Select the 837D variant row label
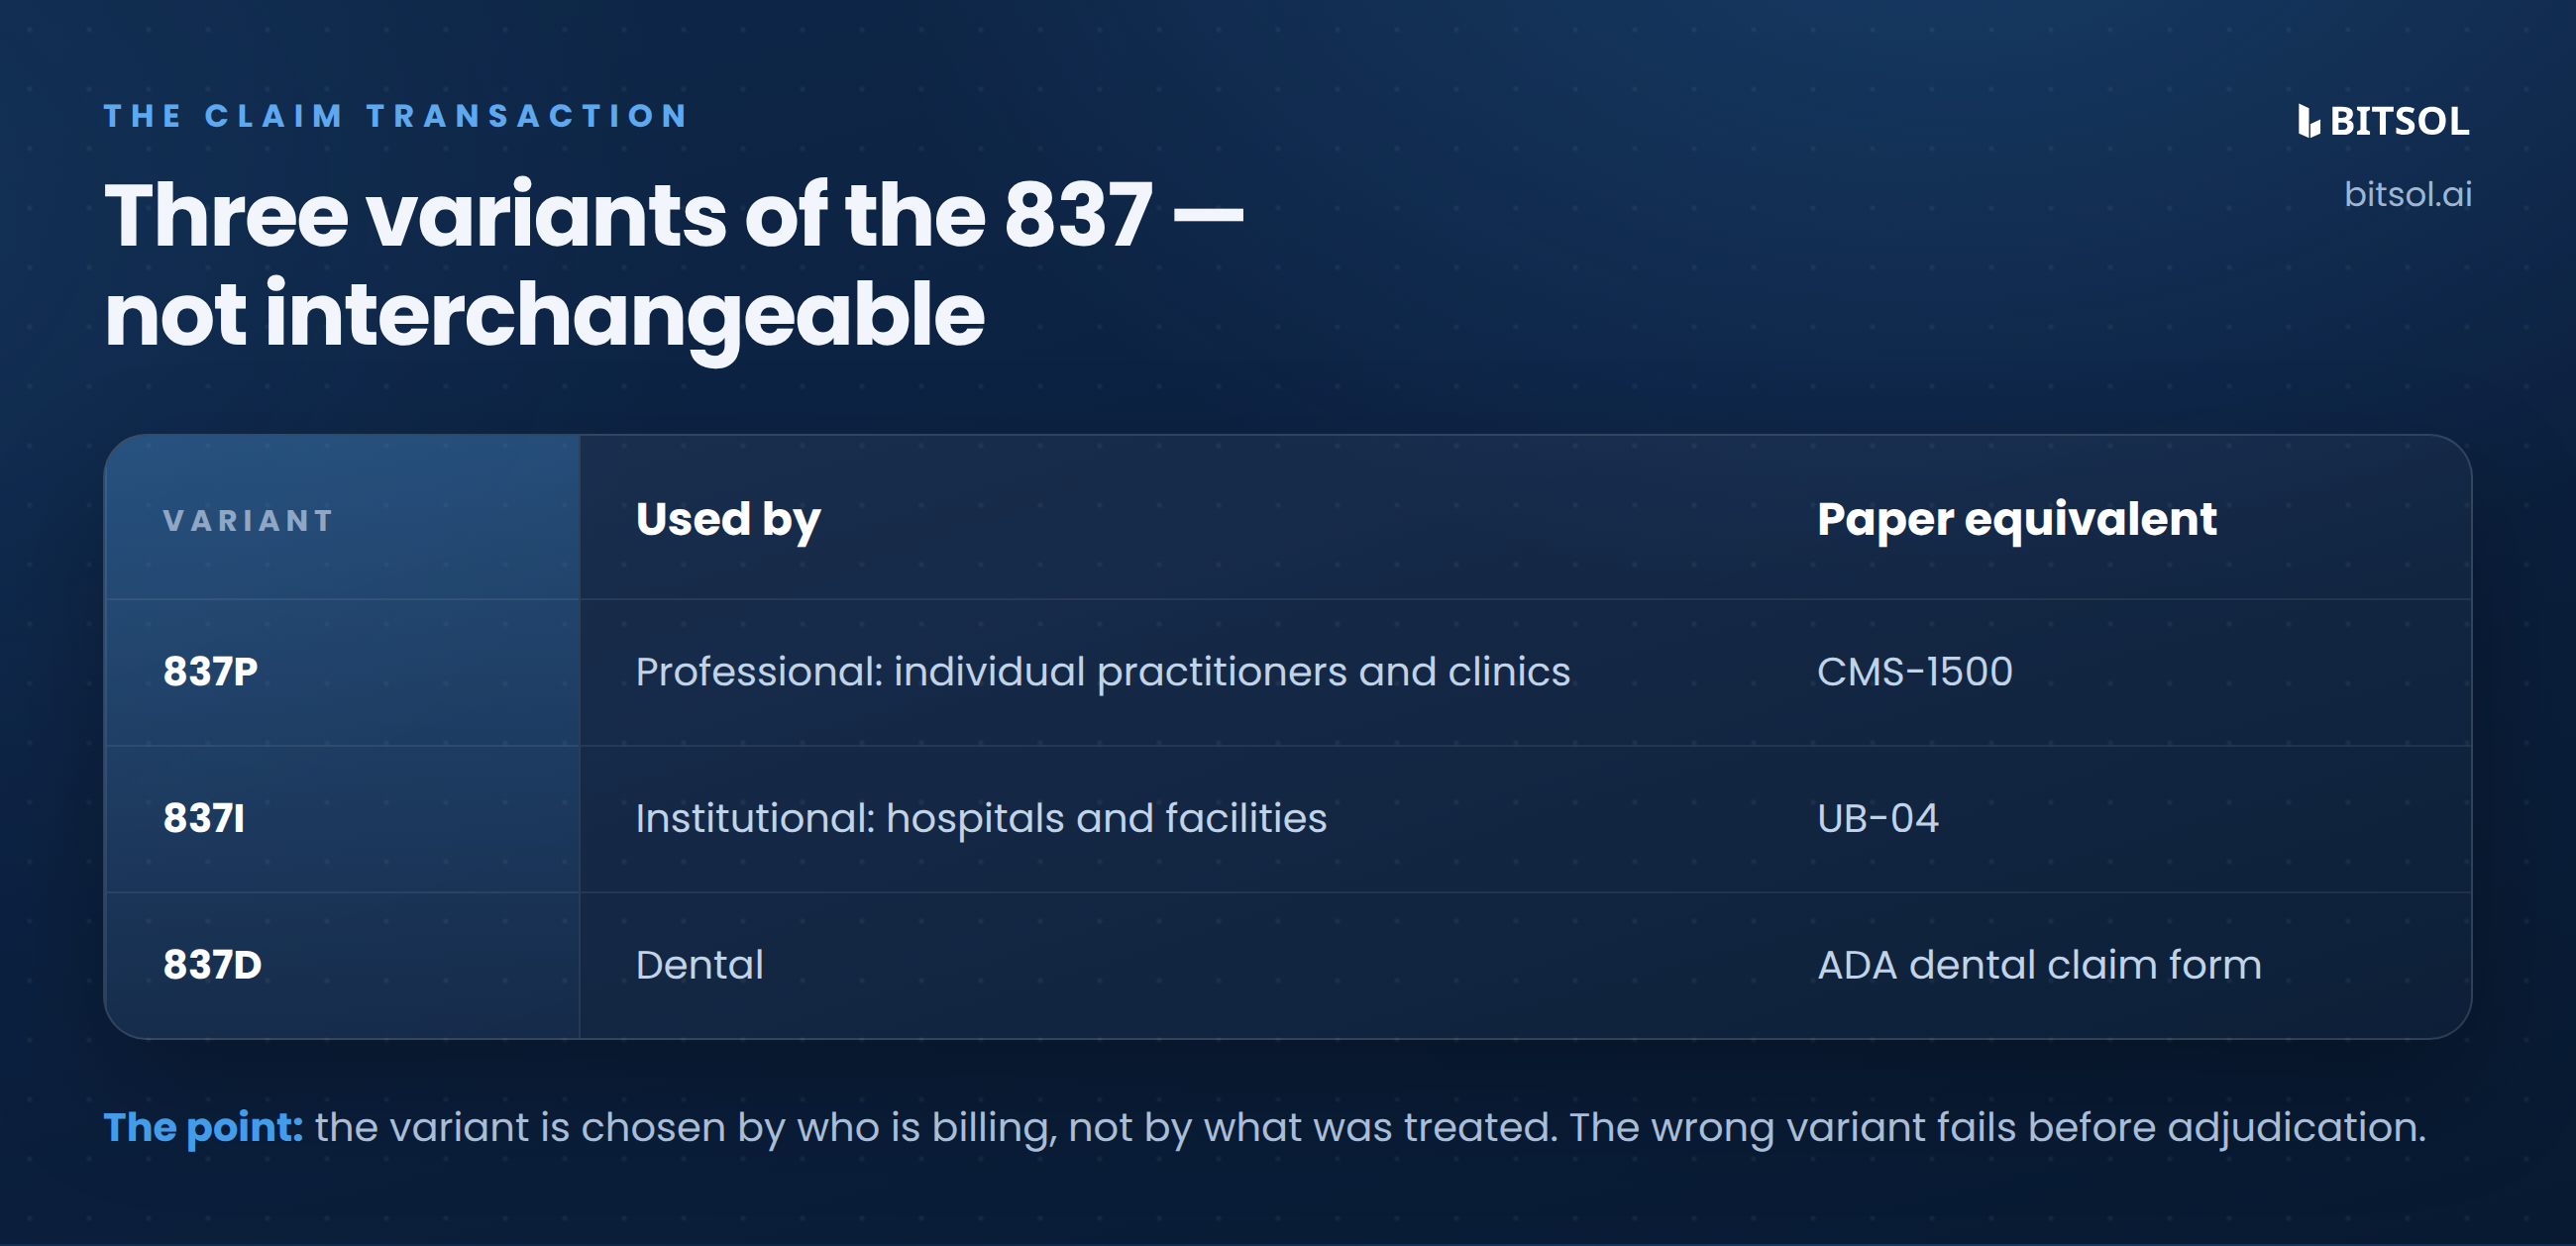Viewport: 2576px width, 1246px height. pyautogui.click(x=212, y=964)
